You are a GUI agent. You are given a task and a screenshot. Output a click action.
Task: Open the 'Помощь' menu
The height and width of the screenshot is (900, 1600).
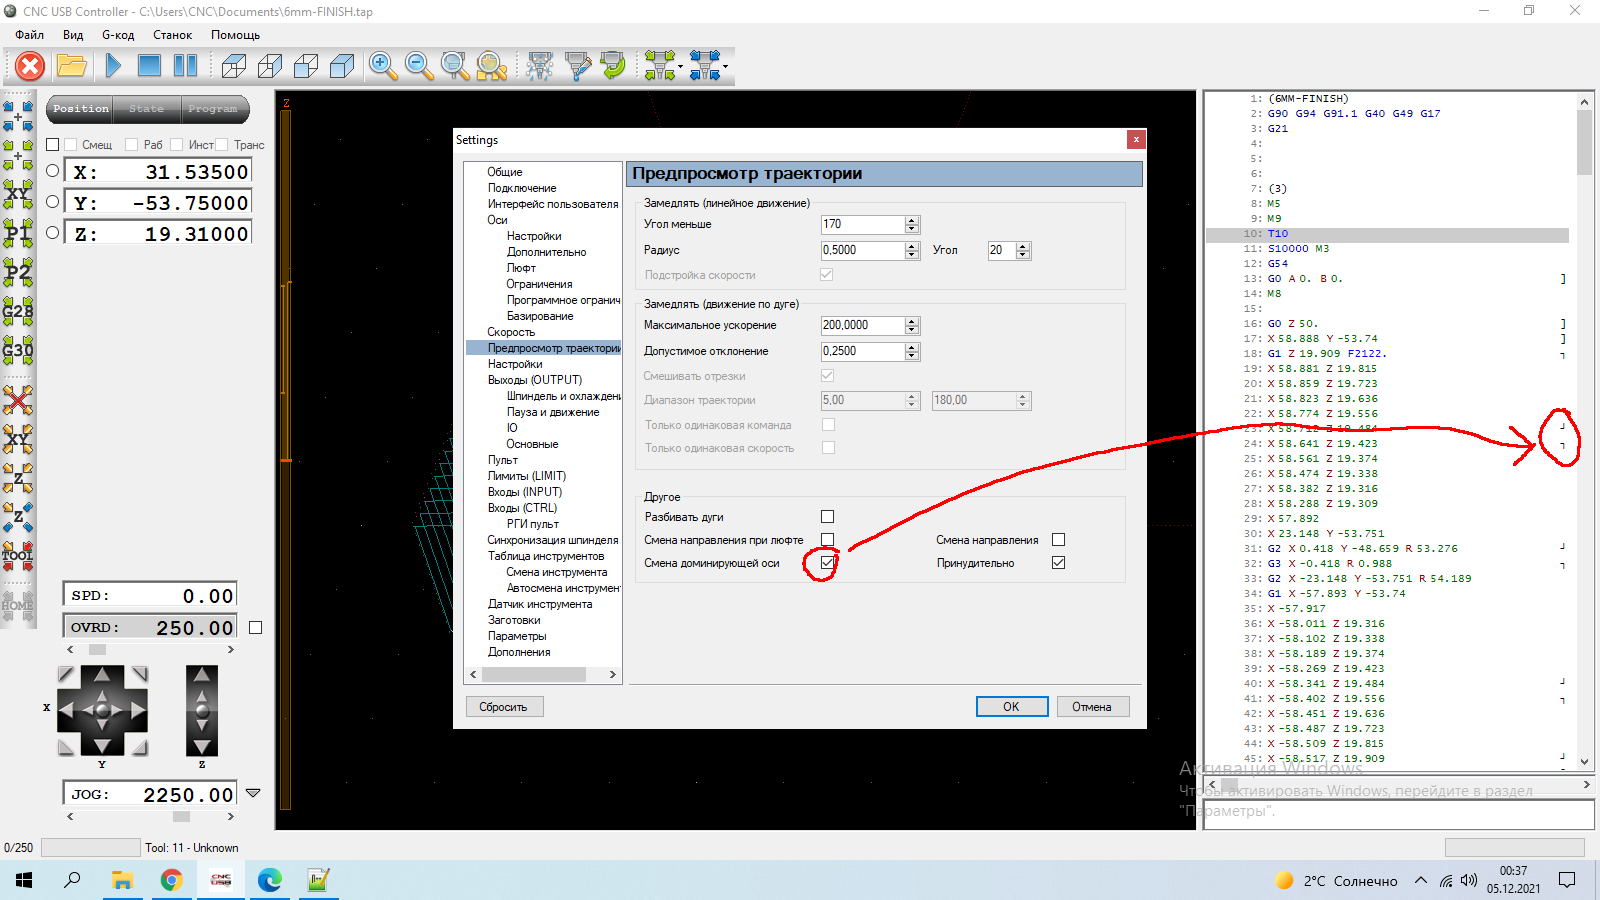pyautogui.click(x=235, y=35)
